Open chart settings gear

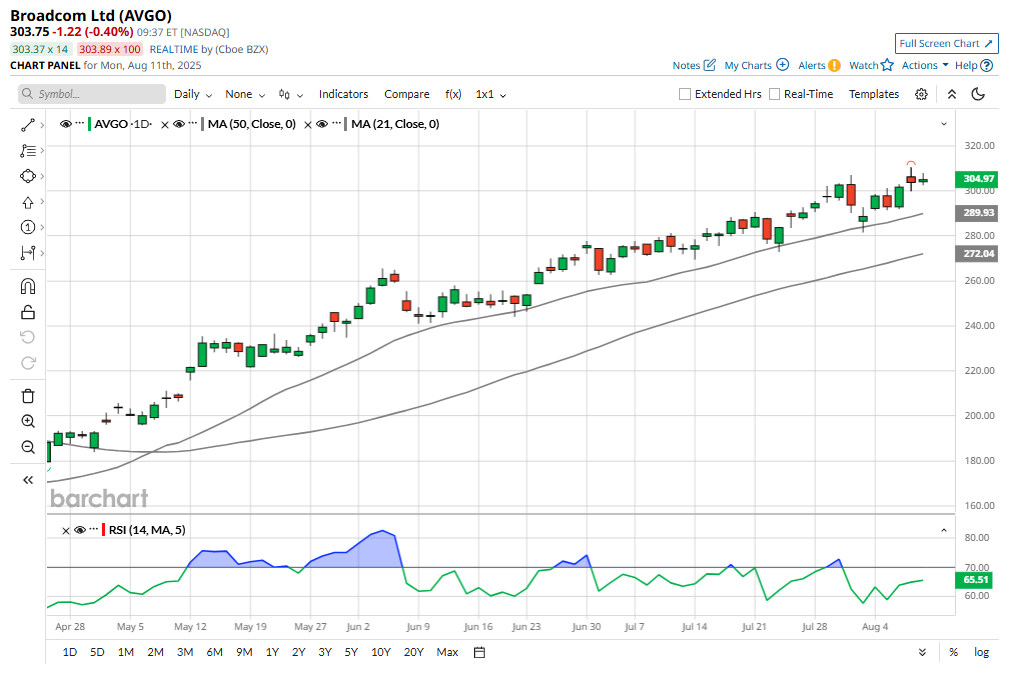[x=921, y=94]
